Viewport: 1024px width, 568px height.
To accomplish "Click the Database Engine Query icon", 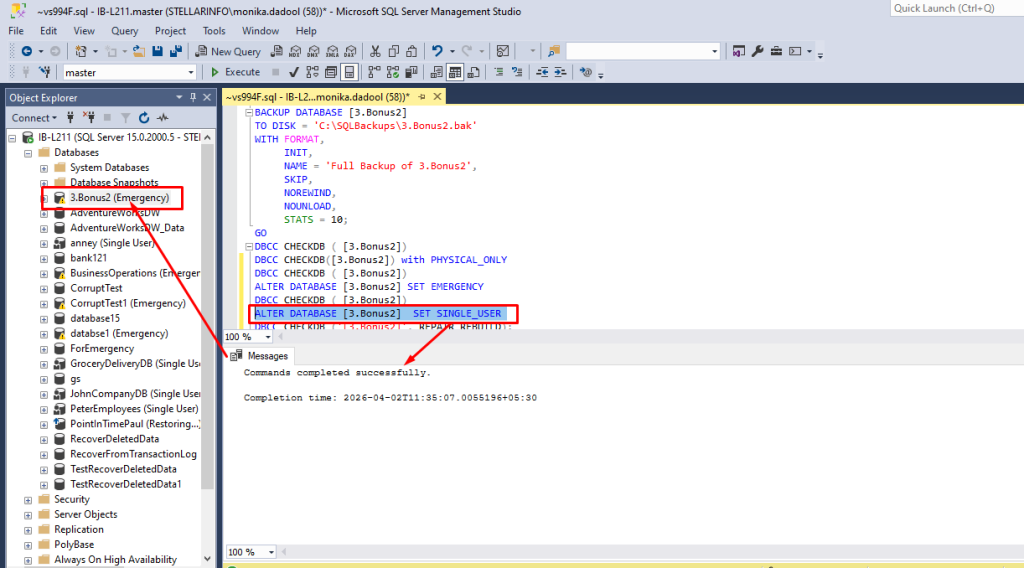I will pyautogui.click(x=277, y=52).
